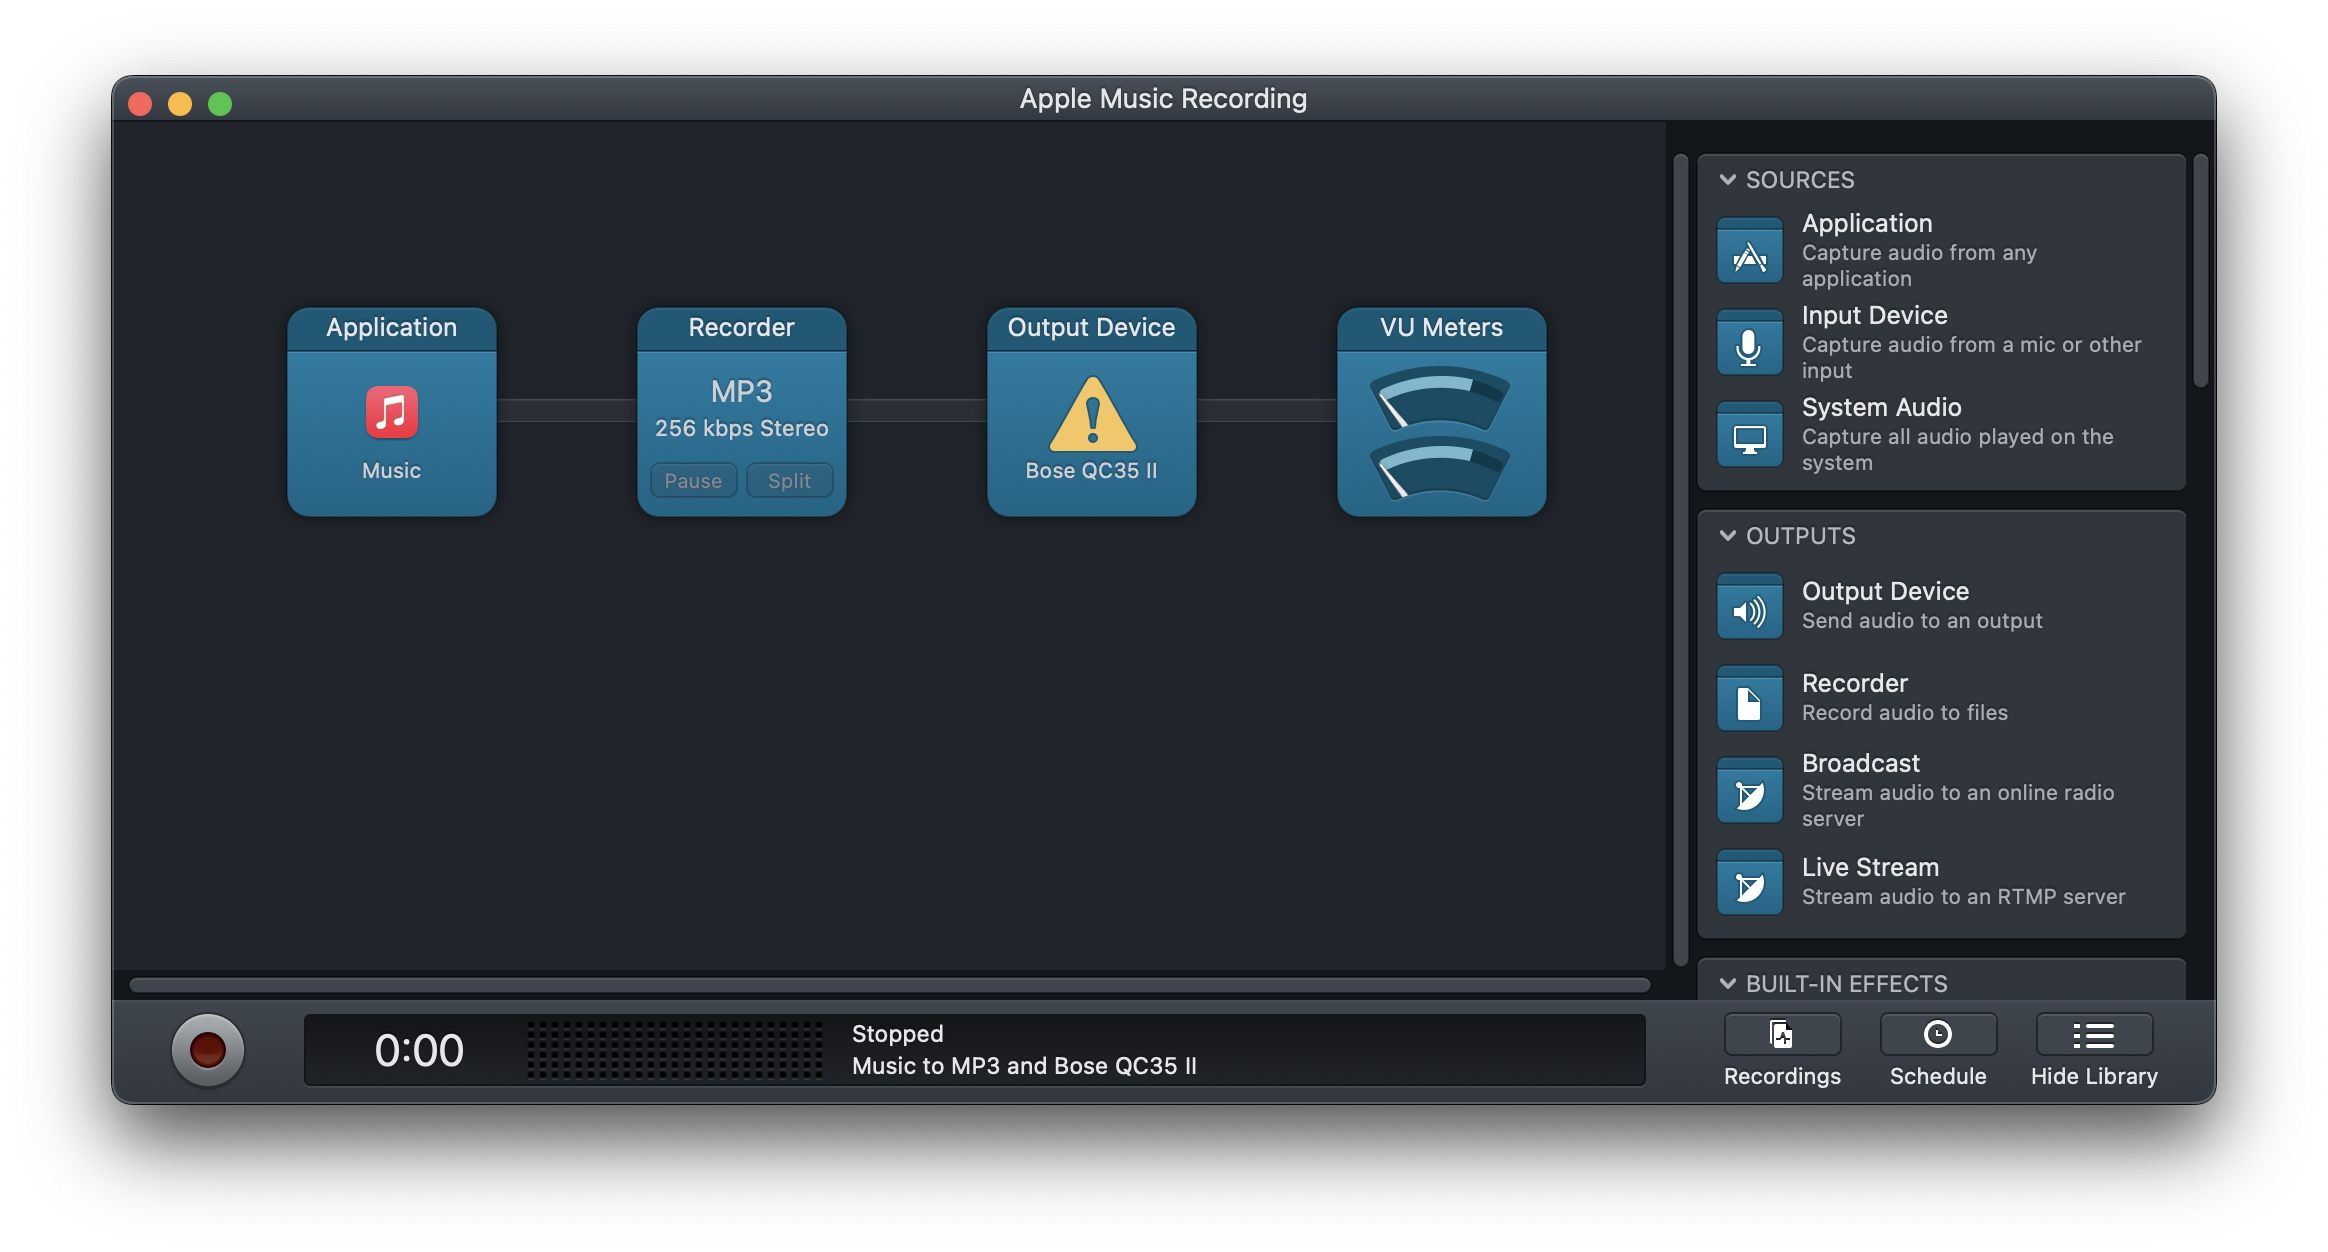Click the Live Stream icon
2328x1252 pixels.
[1749, 883]
